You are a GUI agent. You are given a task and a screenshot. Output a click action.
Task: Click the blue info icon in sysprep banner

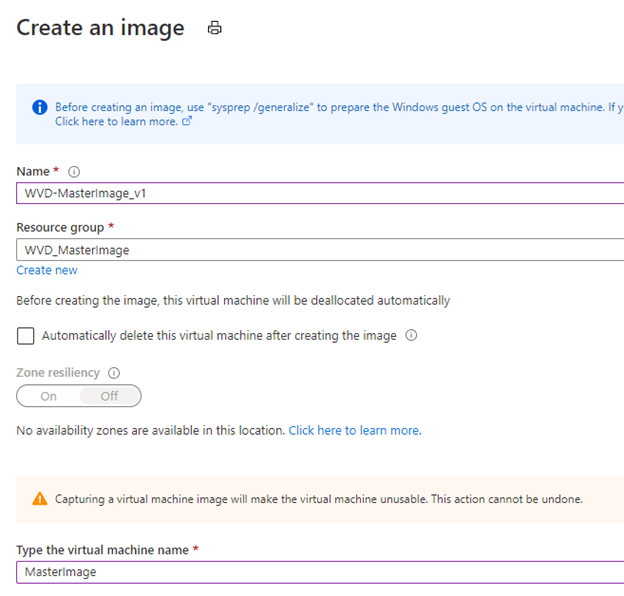click(x=40, y=107)
